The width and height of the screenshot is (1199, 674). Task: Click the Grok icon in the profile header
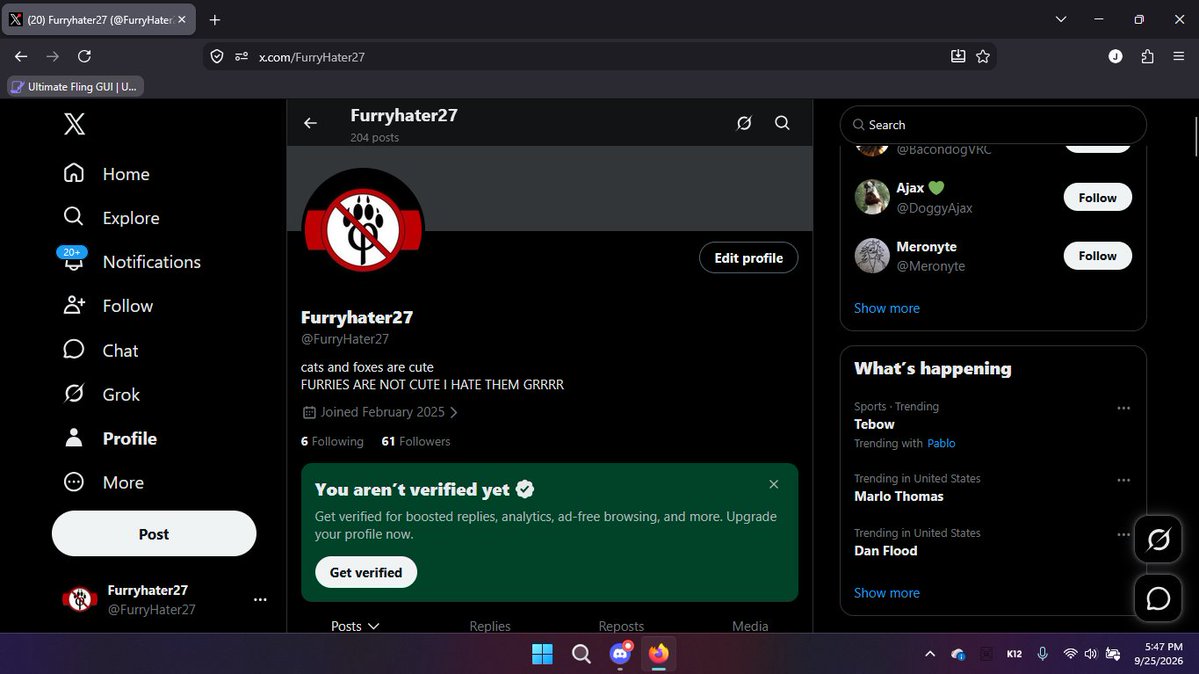[x=743, y=123]
